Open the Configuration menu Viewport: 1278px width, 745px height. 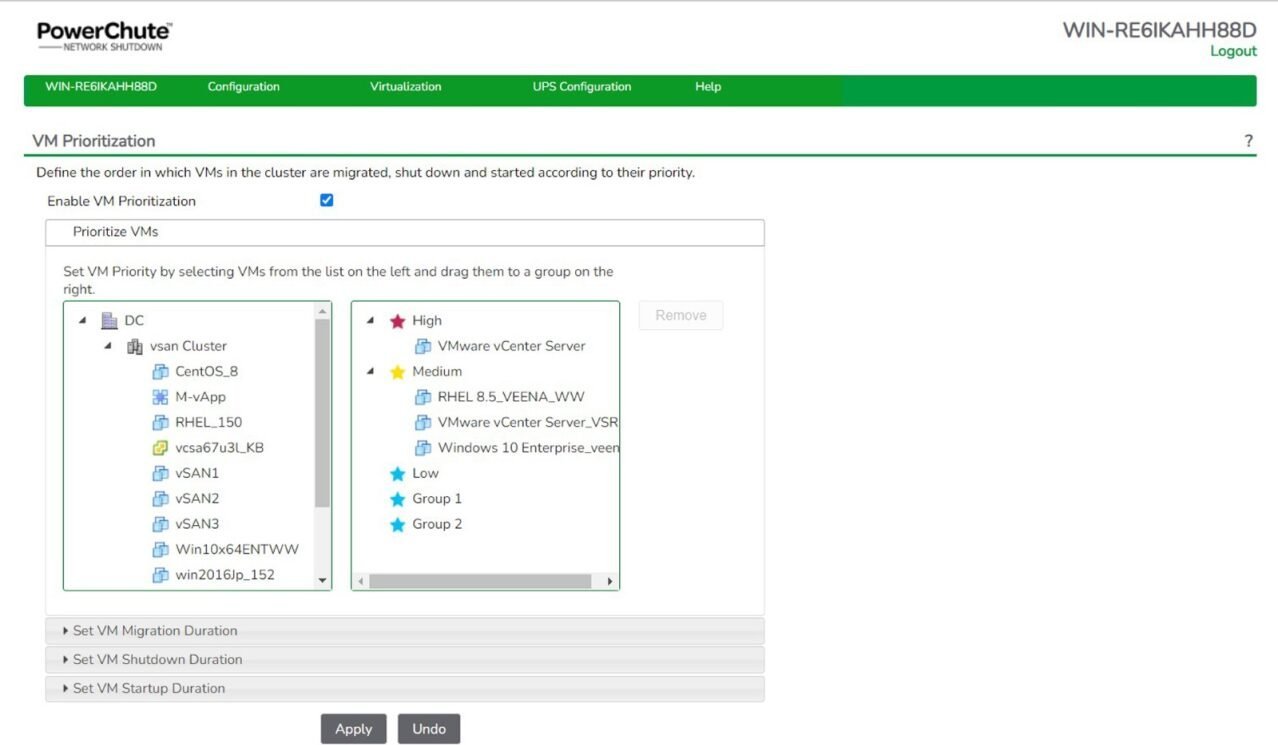[x=243, y=87]
